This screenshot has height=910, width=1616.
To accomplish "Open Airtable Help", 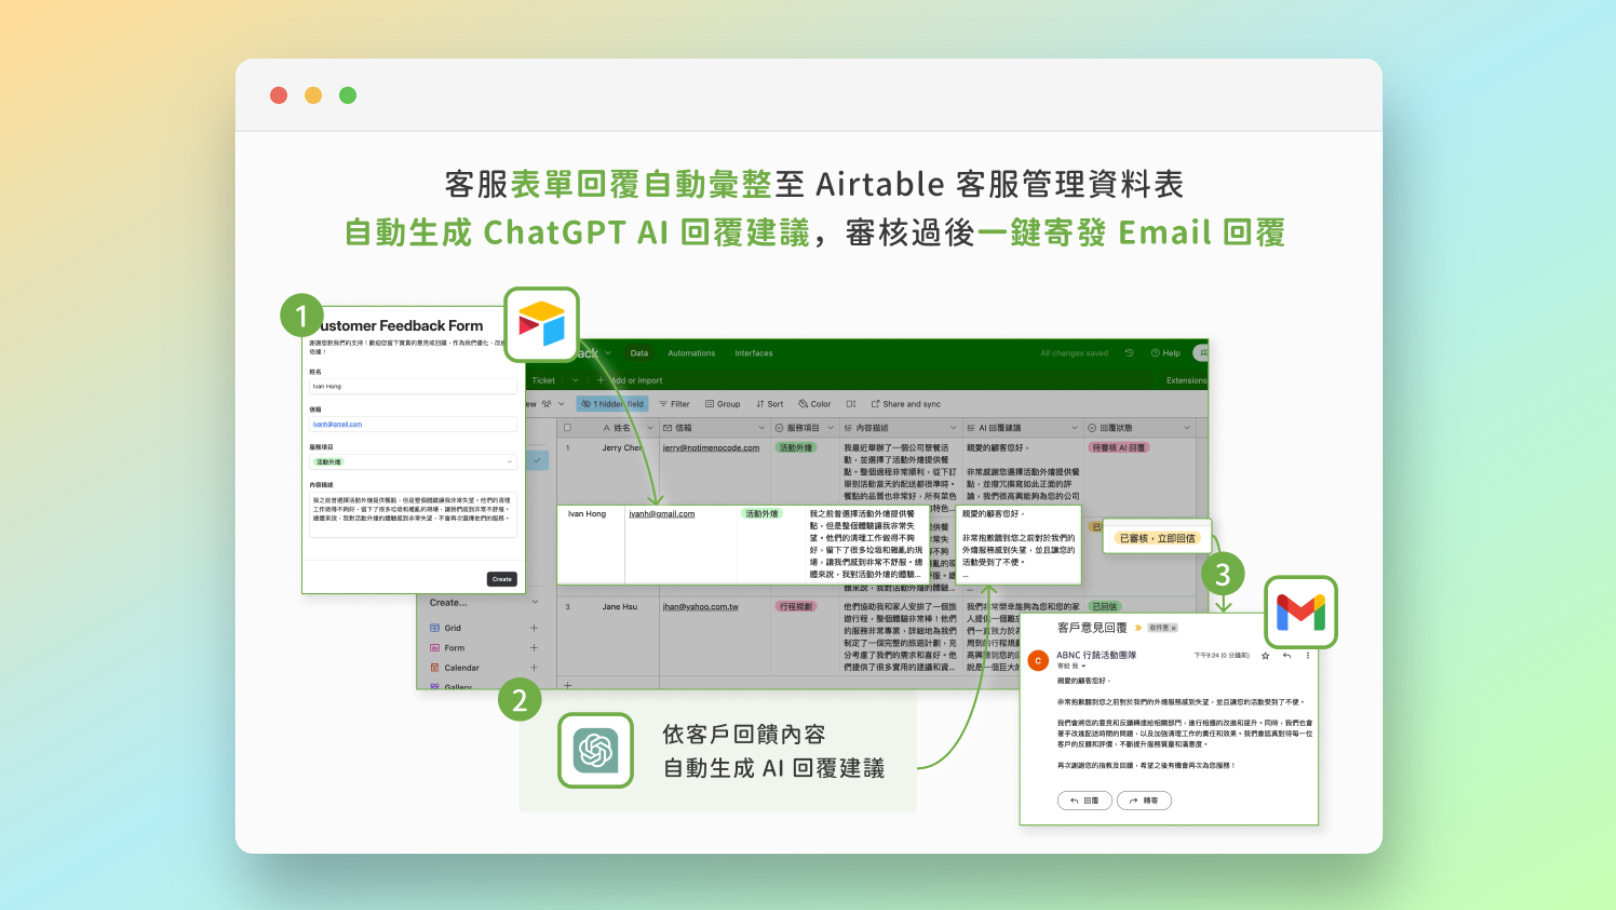I will (1166, 353).
